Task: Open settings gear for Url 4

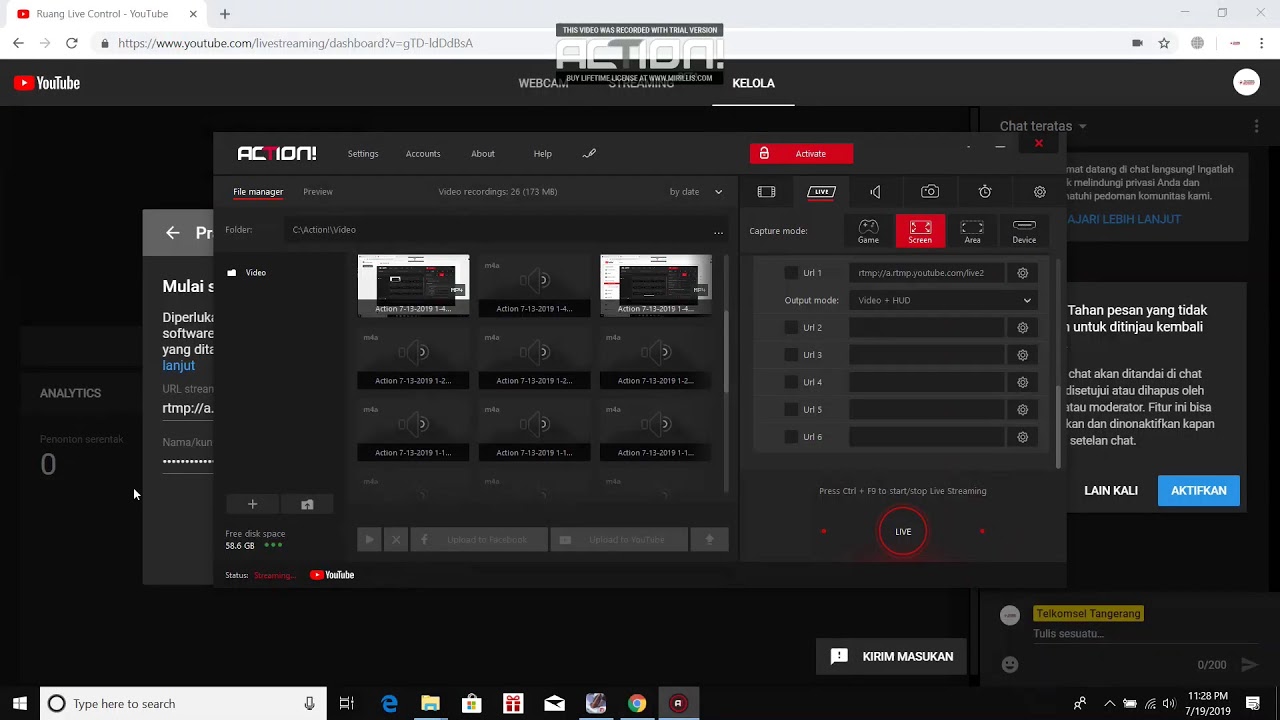Action: click(1022, 382)
